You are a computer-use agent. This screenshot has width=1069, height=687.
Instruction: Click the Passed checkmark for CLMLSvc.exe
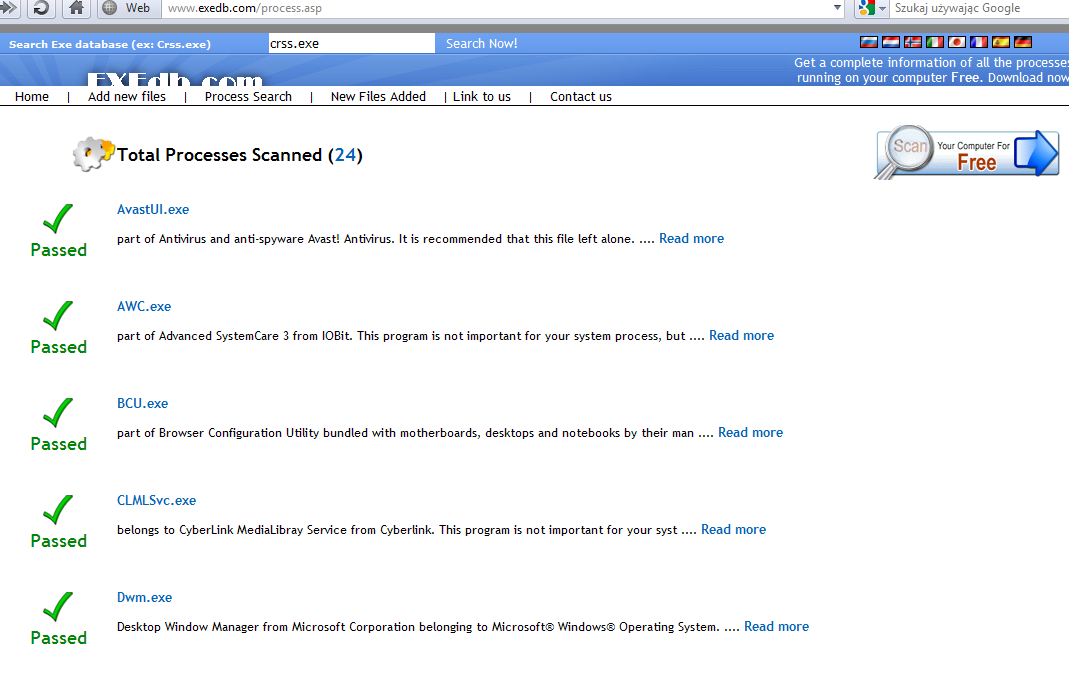pyautogui.click(x=58, y=509)
